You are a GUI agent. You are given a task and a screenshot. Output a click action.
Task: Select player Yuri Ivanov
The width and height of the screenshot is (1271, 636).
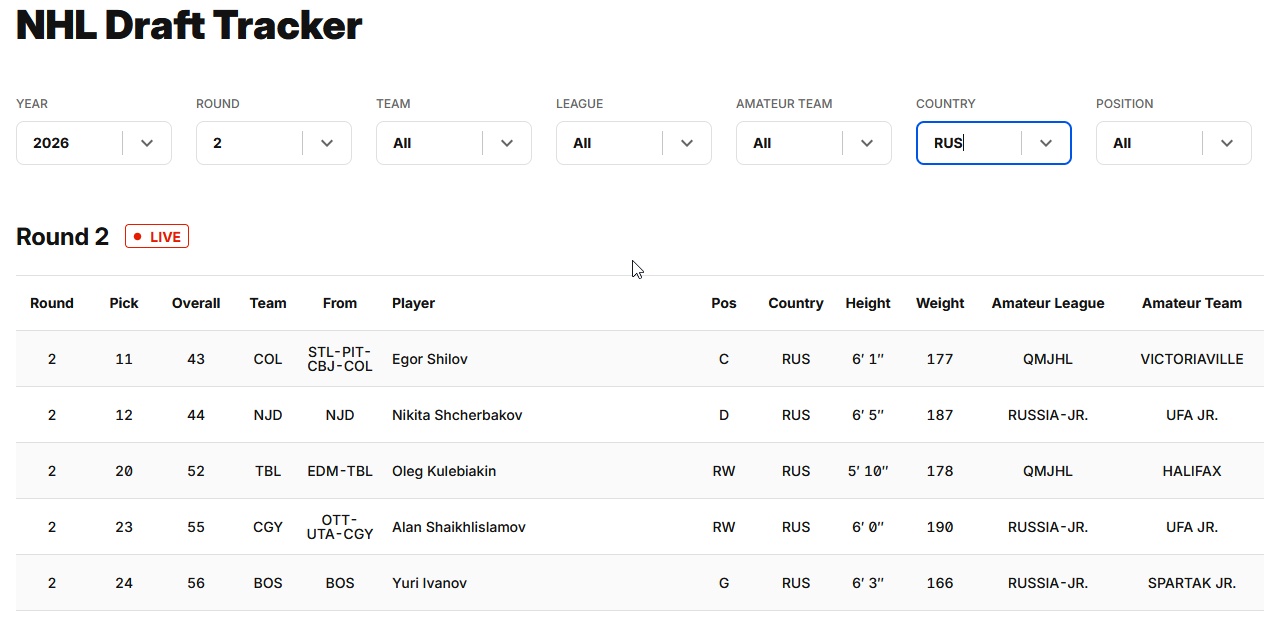coord(429,583)
